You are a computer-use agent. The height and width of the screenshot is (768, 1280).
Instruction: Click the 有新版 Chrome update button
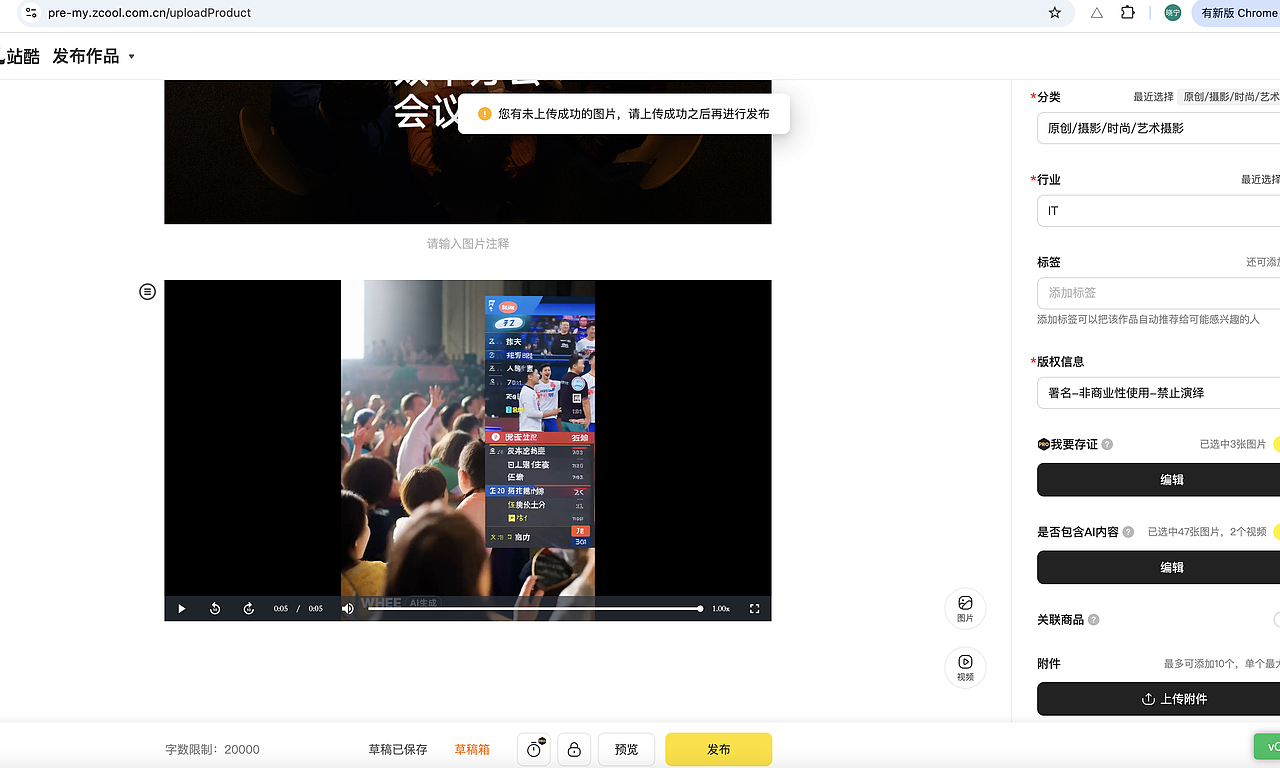pyautogui.click(x=1236, y=13)
